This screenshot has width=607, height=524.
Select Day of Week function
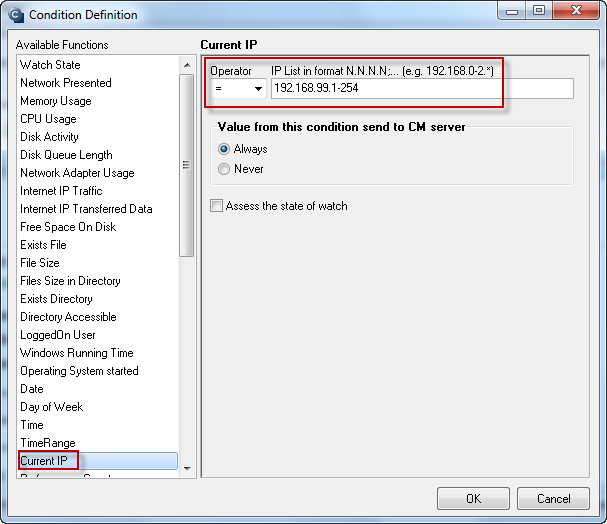pos(98,407)
